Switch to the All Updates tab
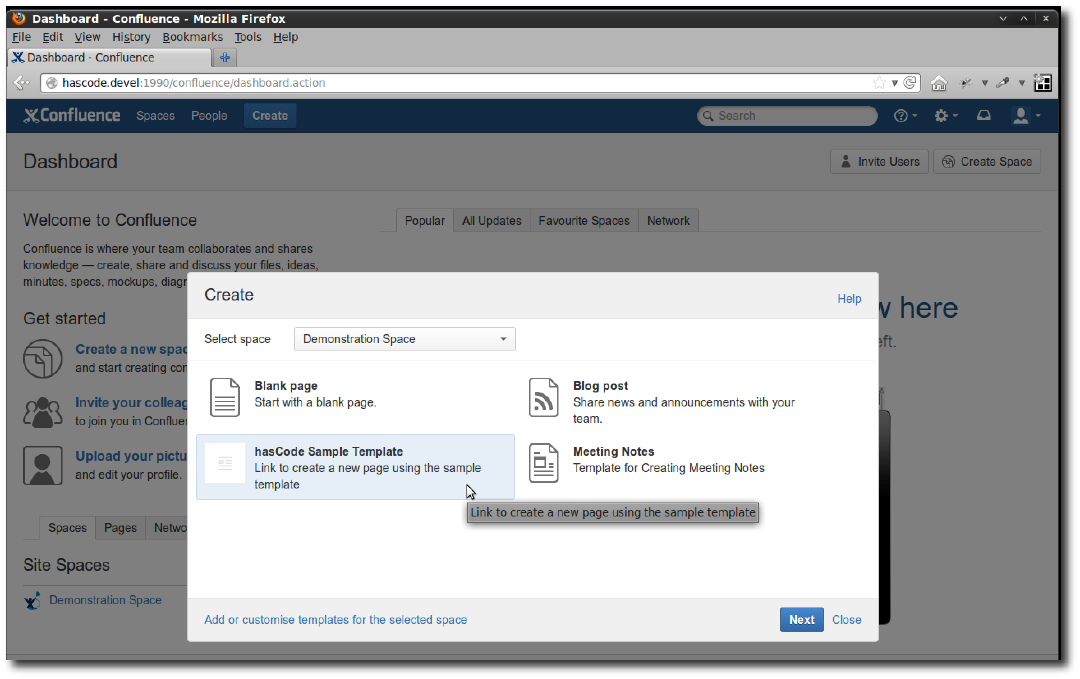The width and height of the screenshot is (1080, 679). [491, 220]
